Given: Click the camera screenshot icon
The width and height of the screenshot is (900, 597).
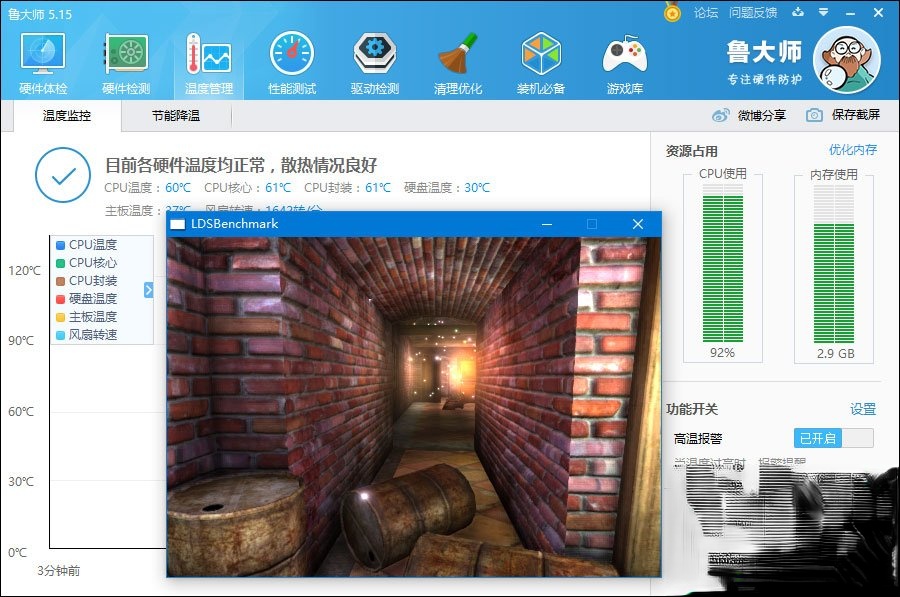Looking at the screenshot, I should pos(814,115).
